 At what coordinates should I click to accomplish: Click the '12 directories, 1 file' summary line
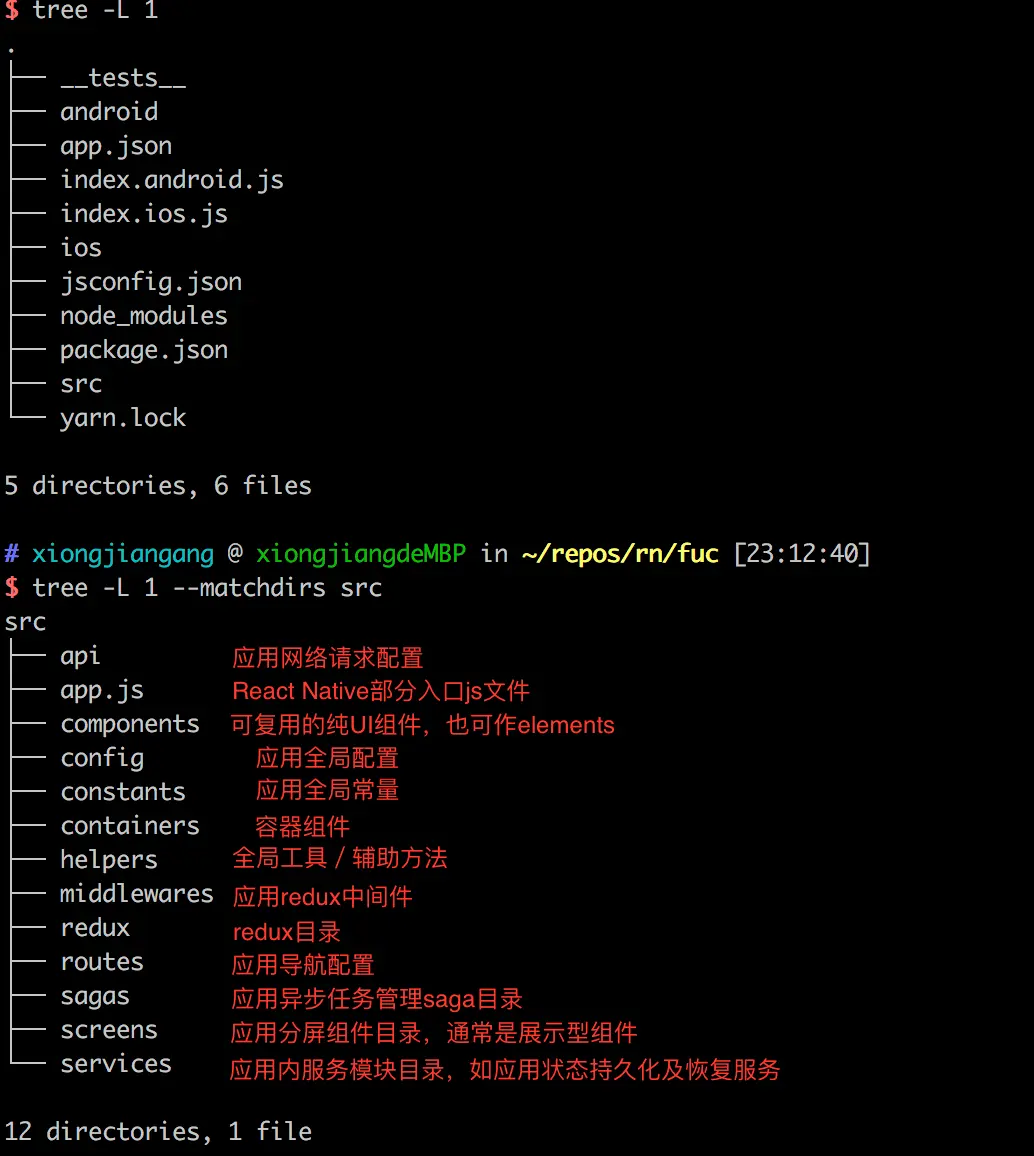pos(158,1132)
